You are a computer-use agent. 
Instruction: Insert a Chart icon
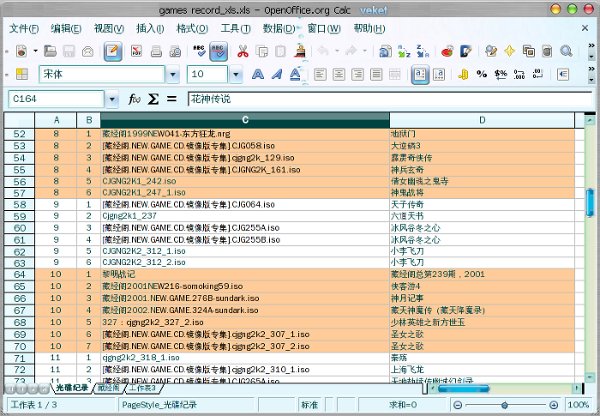447,51
